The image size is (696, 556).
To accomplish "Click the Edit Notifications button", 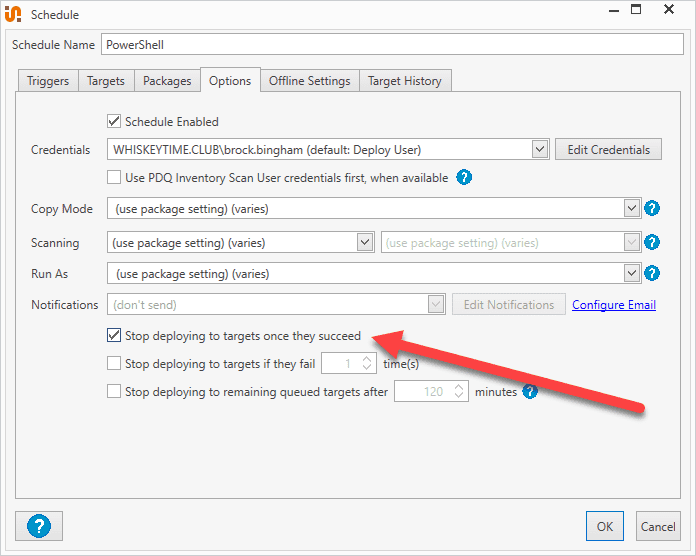I will click(509, 304).
